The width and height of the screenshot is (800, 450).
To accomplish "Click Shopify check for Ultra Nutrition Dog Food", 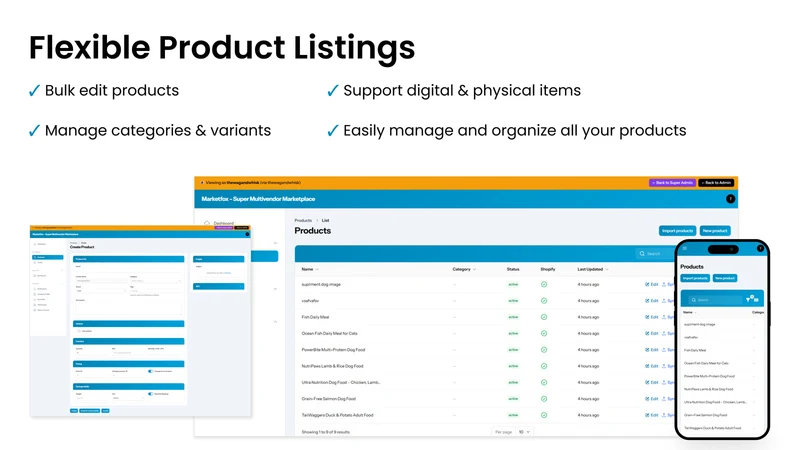I will tap(544, 383).
